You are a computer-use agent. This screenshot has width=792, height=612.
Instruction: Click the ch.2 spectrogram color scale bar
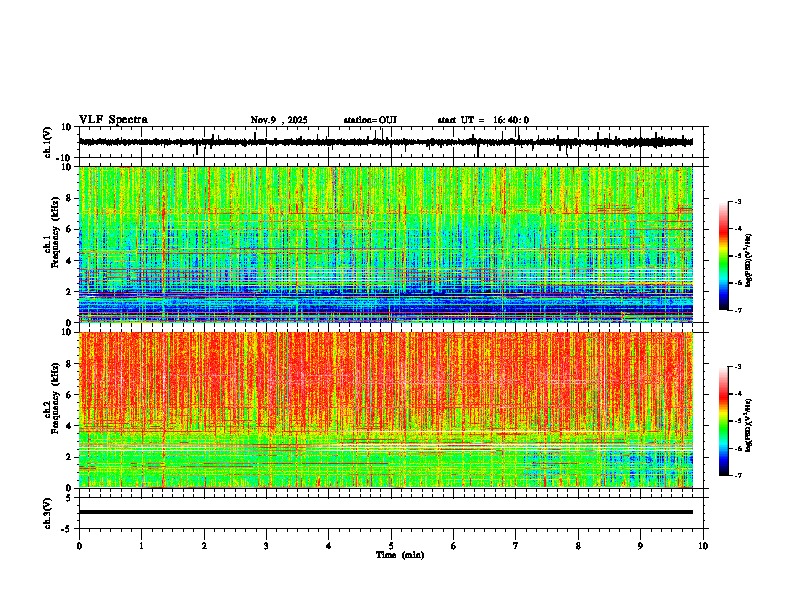tap(723, 421)
